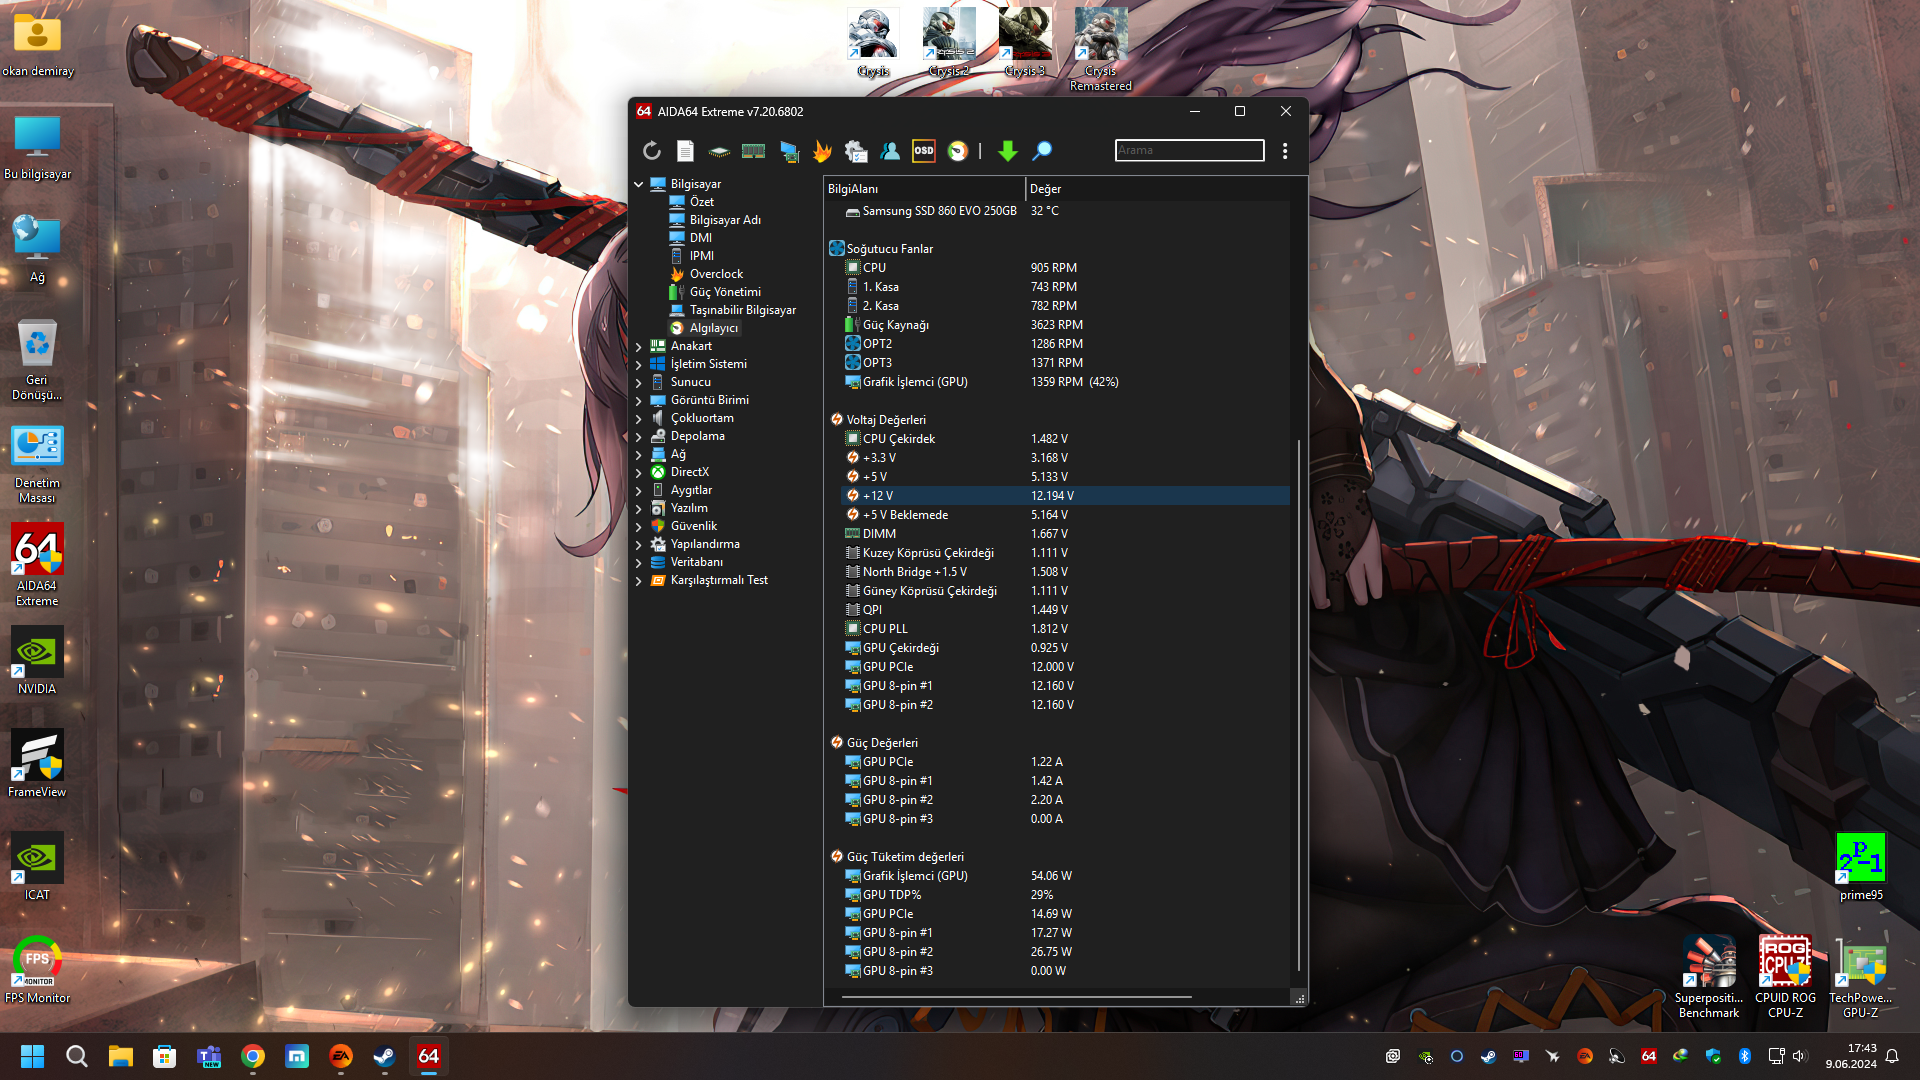Open the OSD panel icon

point(924,151)
